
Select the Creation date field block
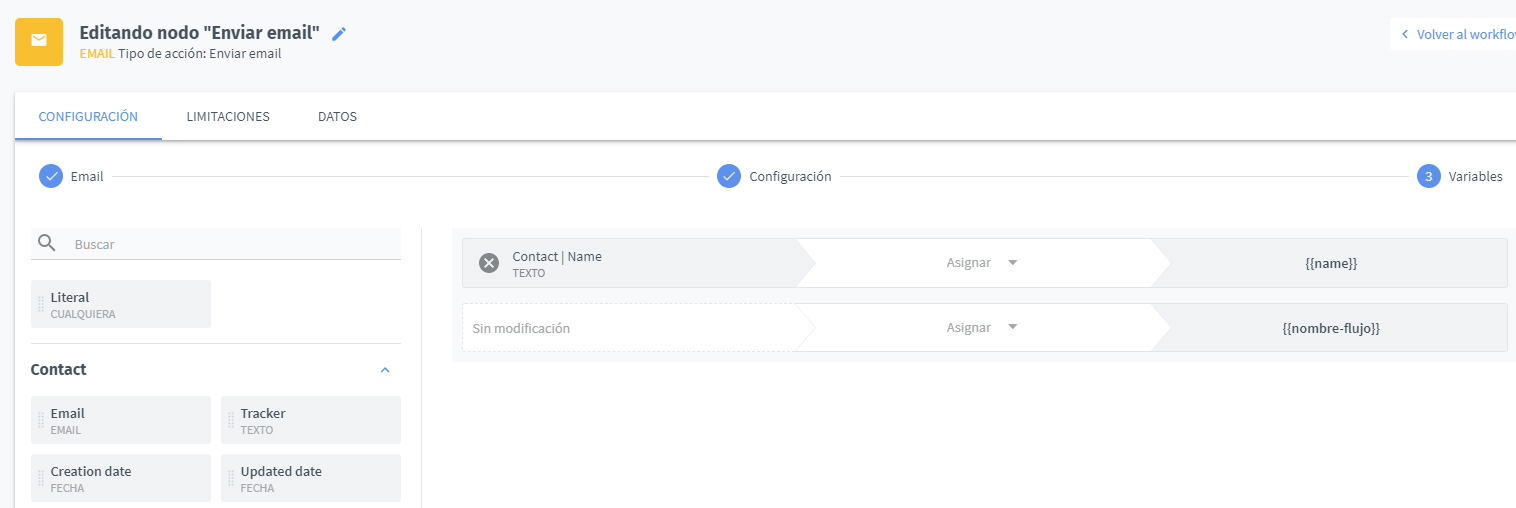click(x=121, y=478)
